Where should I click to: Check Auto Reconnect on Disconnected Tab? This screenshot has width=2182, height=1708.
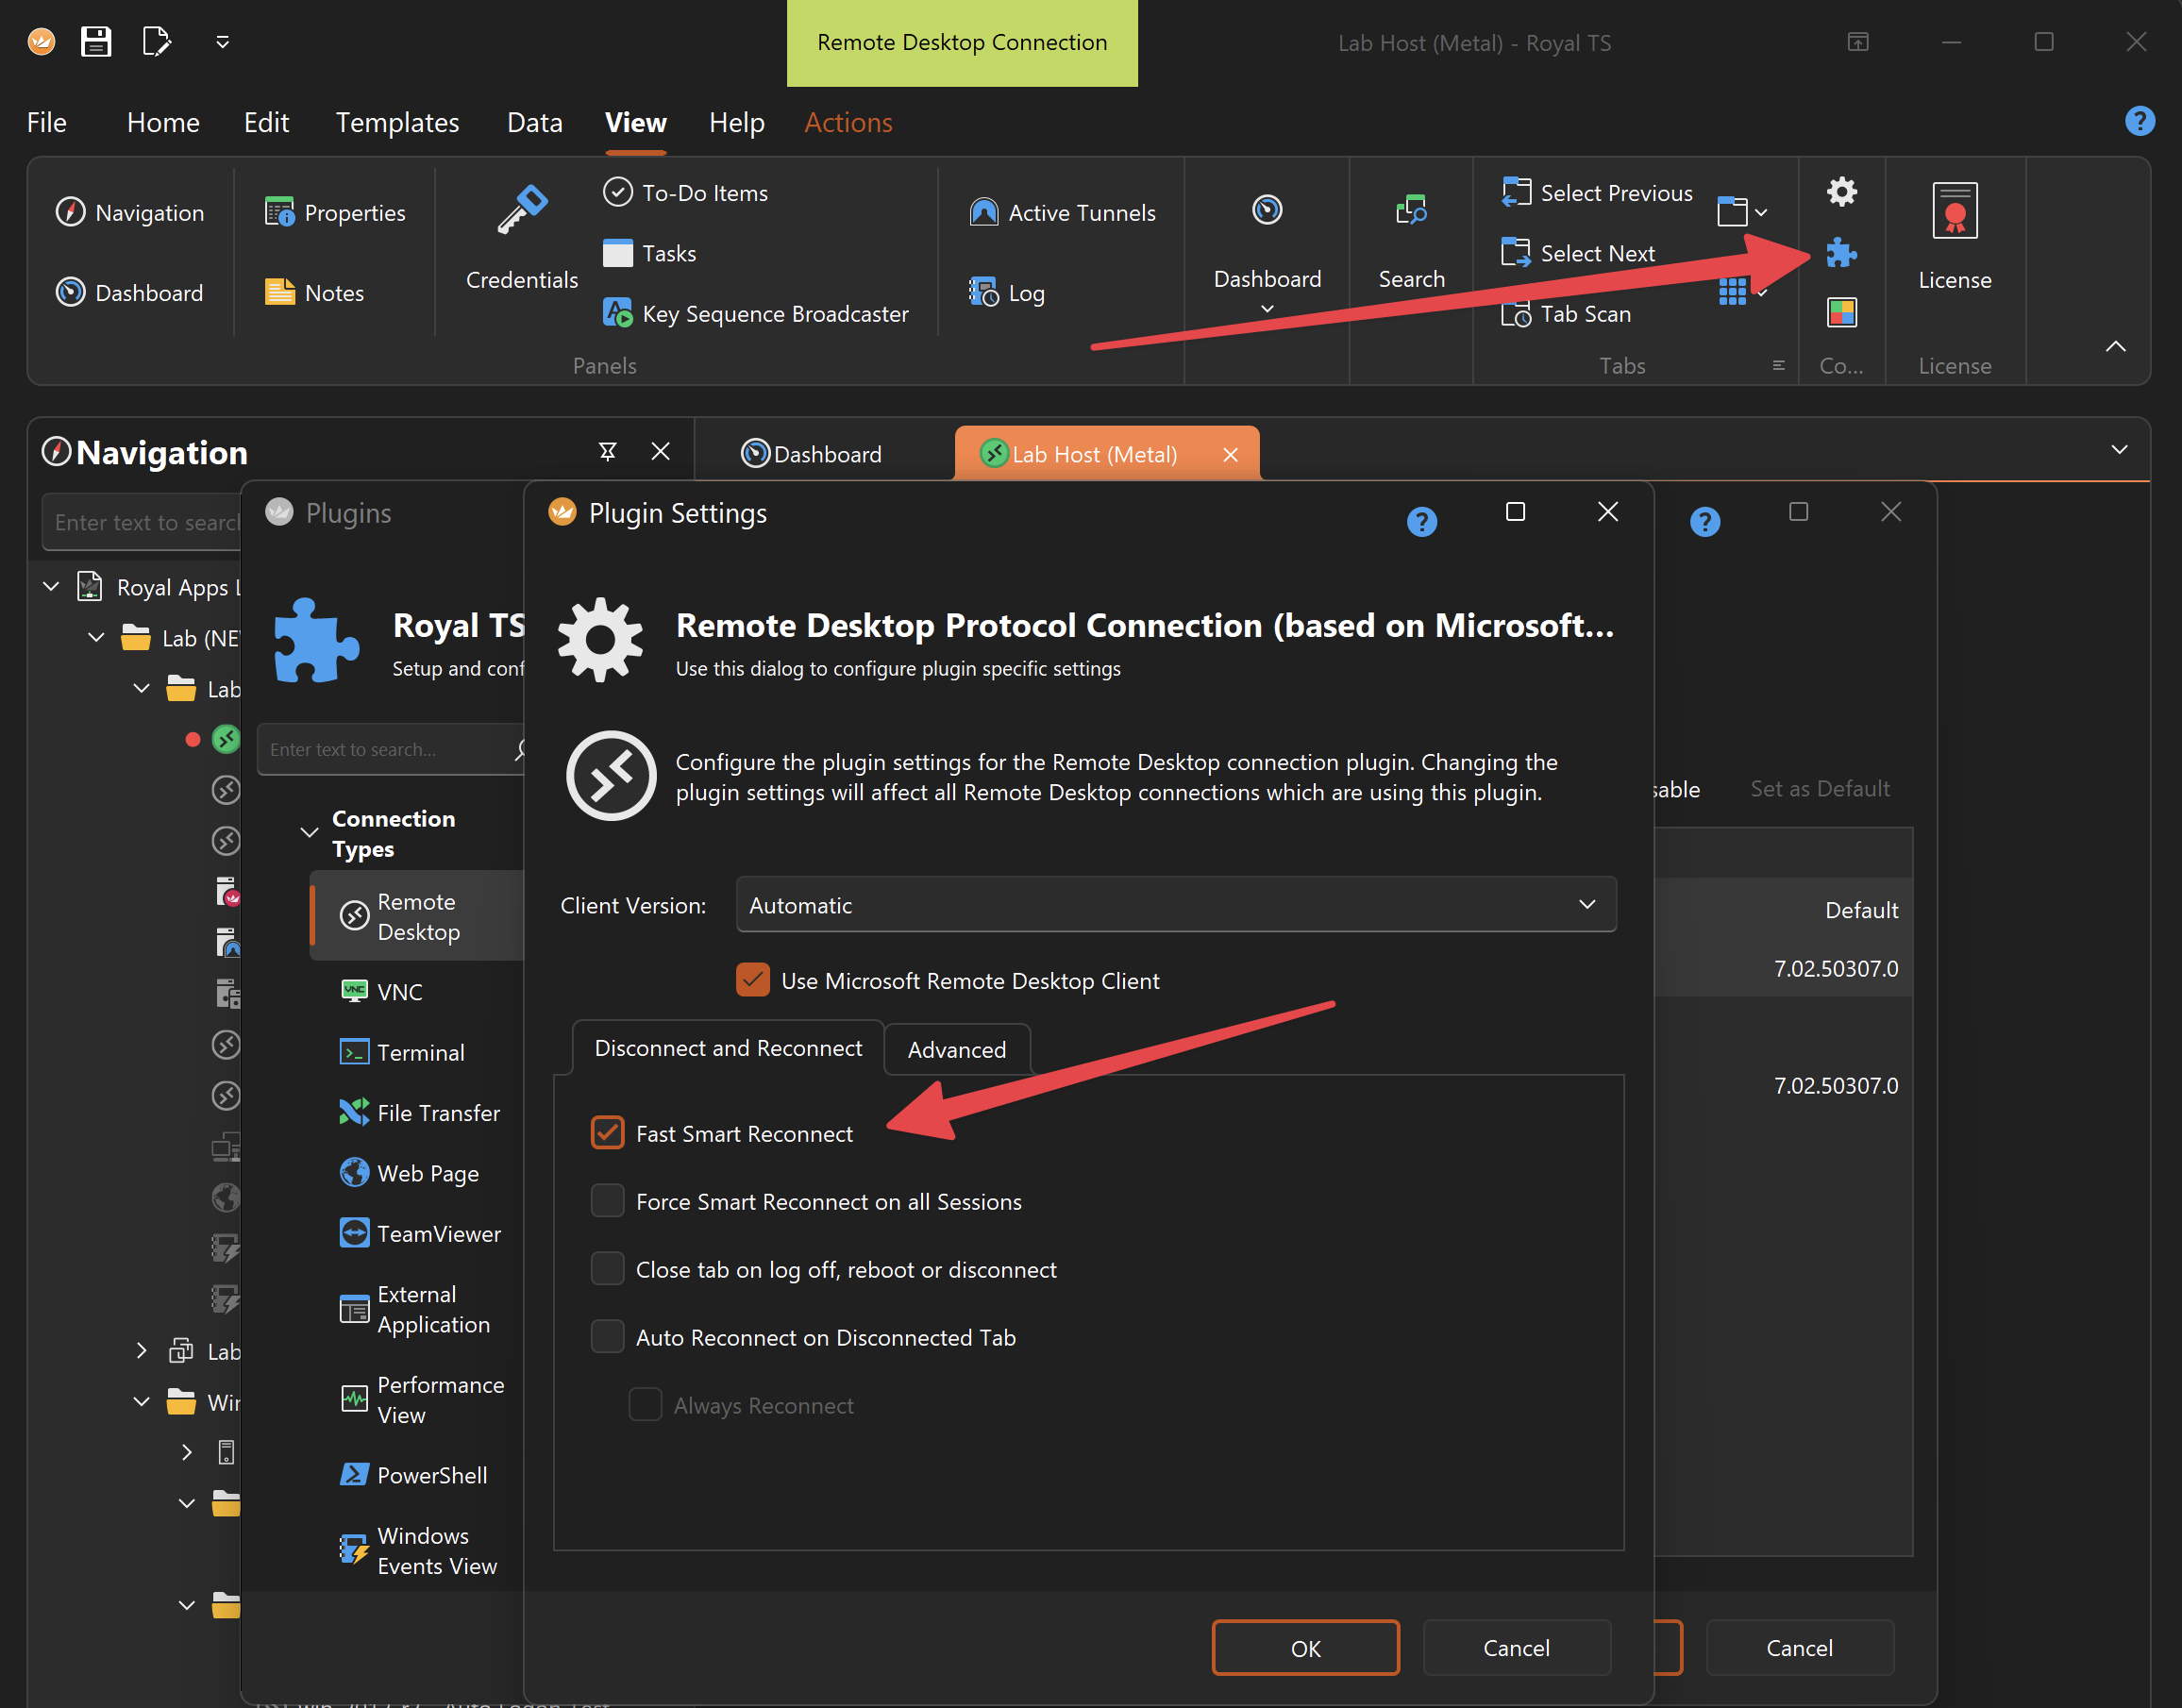click(x=607, y=1337)
